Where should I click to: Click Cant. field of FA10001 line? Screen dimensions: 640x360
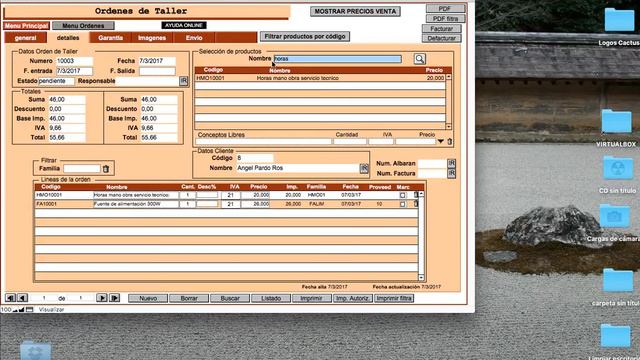[x=187, y=204]
